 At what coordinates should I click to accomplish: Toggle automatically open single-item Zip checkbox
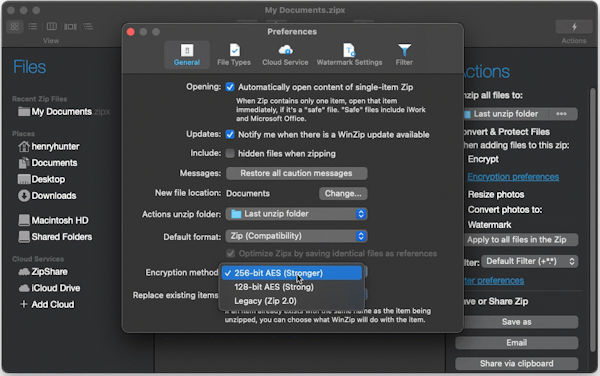click(230, 87)
